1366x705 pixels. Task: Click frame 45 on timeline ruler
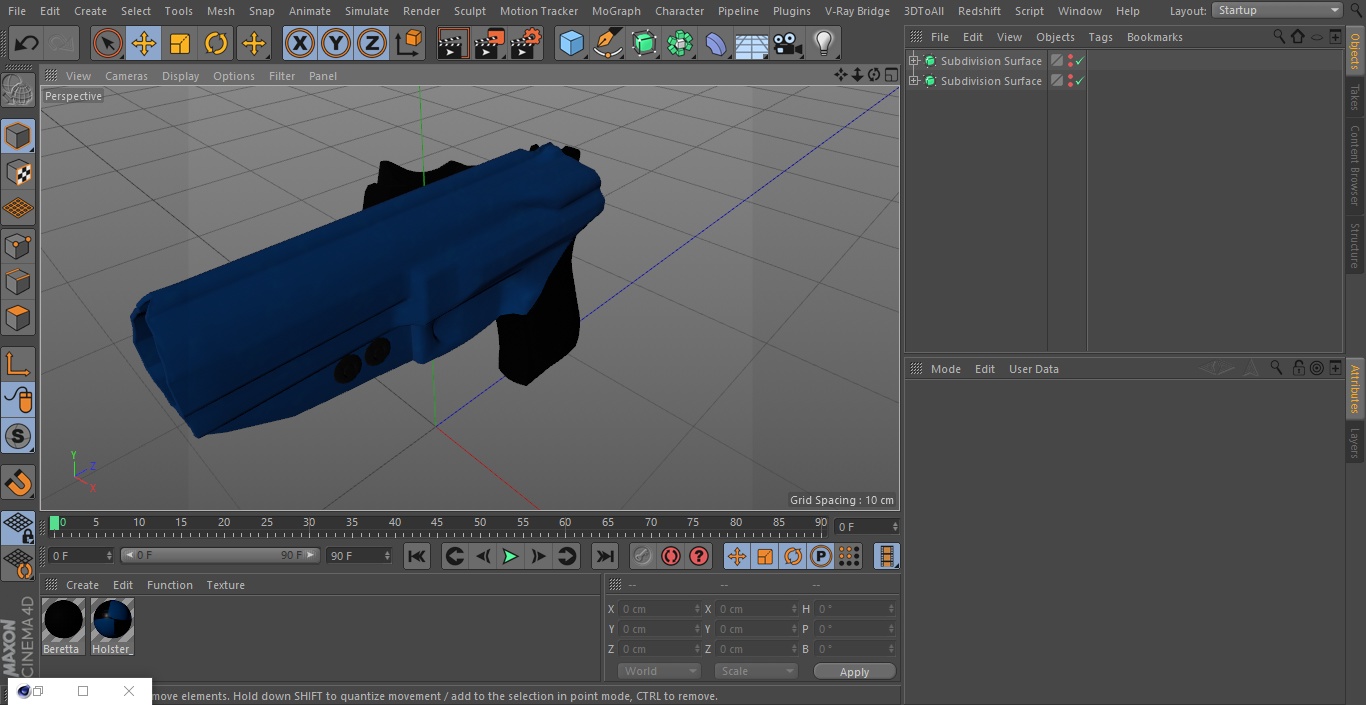click(x=437, y=523)
